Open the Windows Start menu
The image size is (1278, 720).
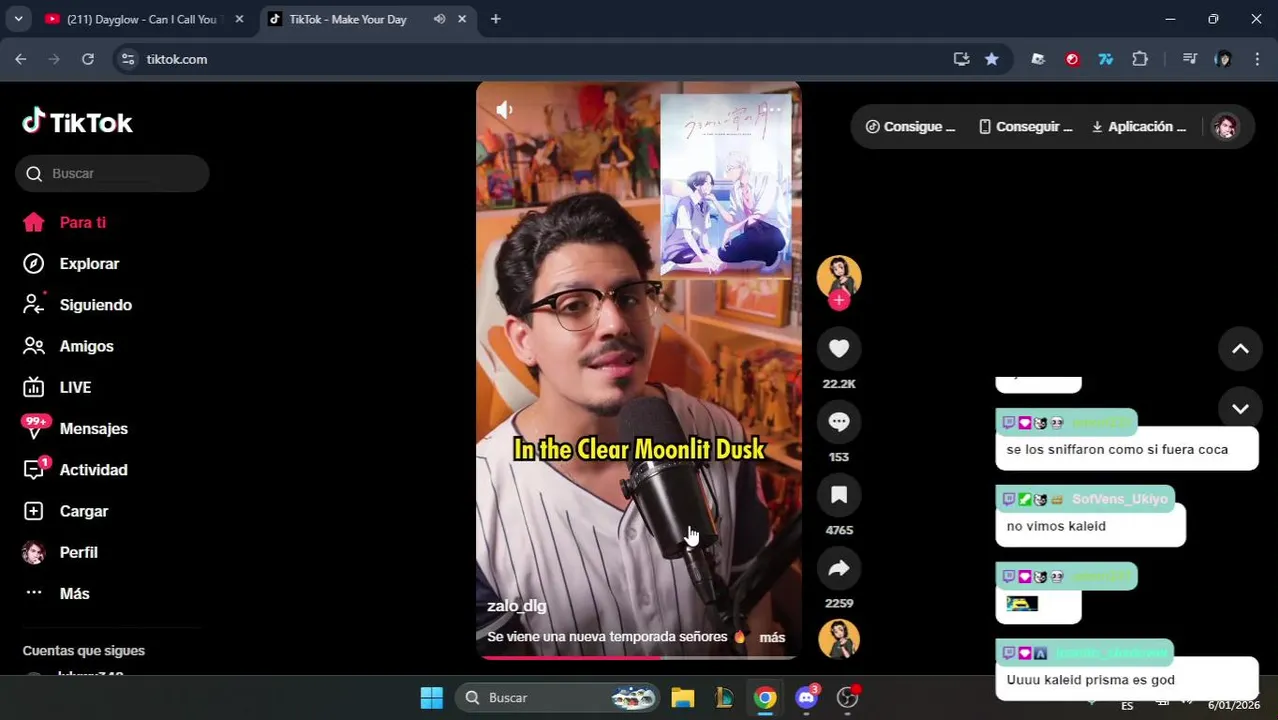click(431, 697)
